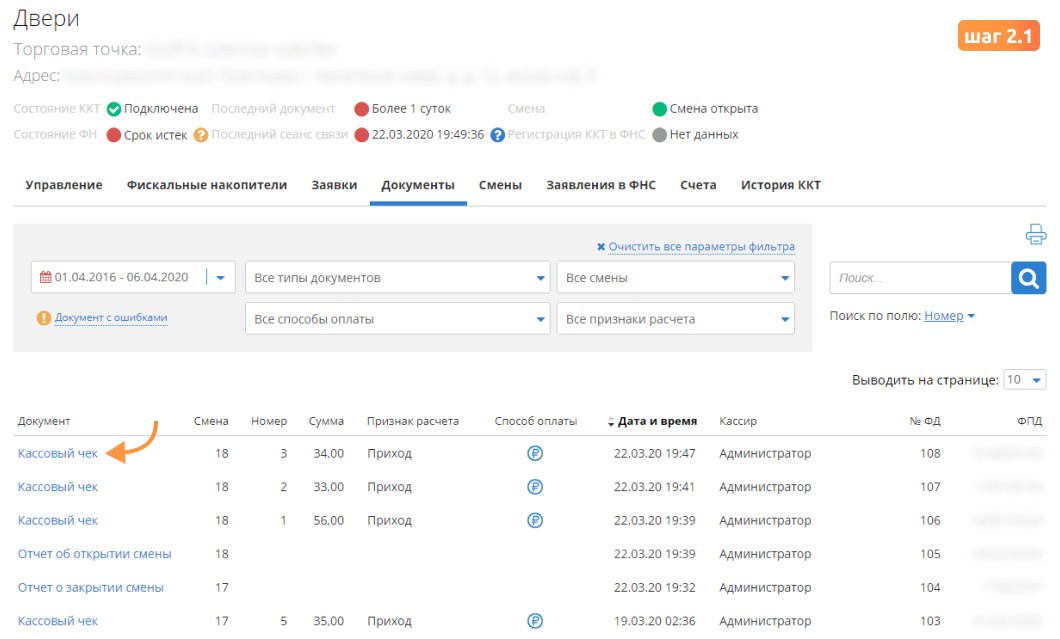Open the Все способы оплаты dropdown

coord(398,319)
